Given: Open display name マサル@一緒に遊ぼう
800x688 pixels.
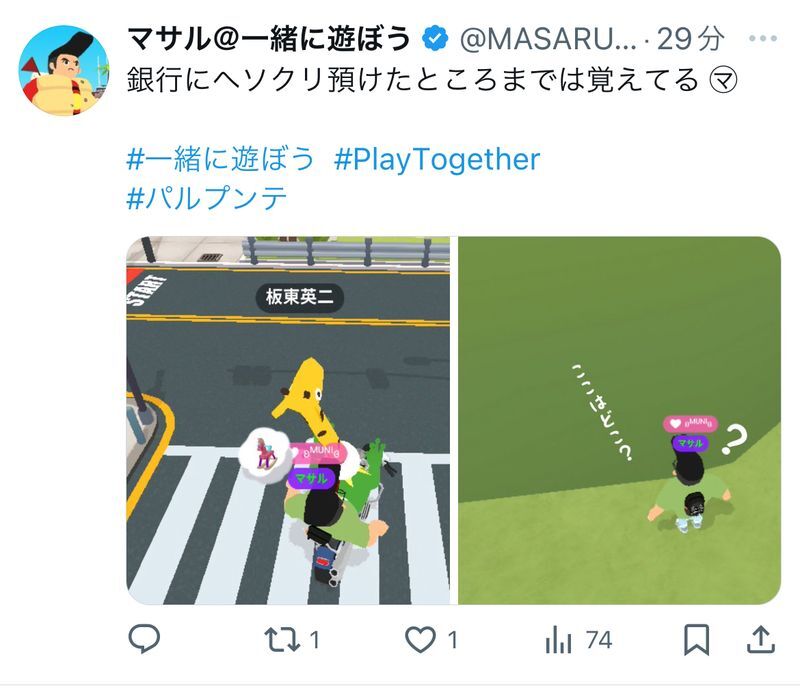Looking at the screenshot, I should [x=269, y=39].
